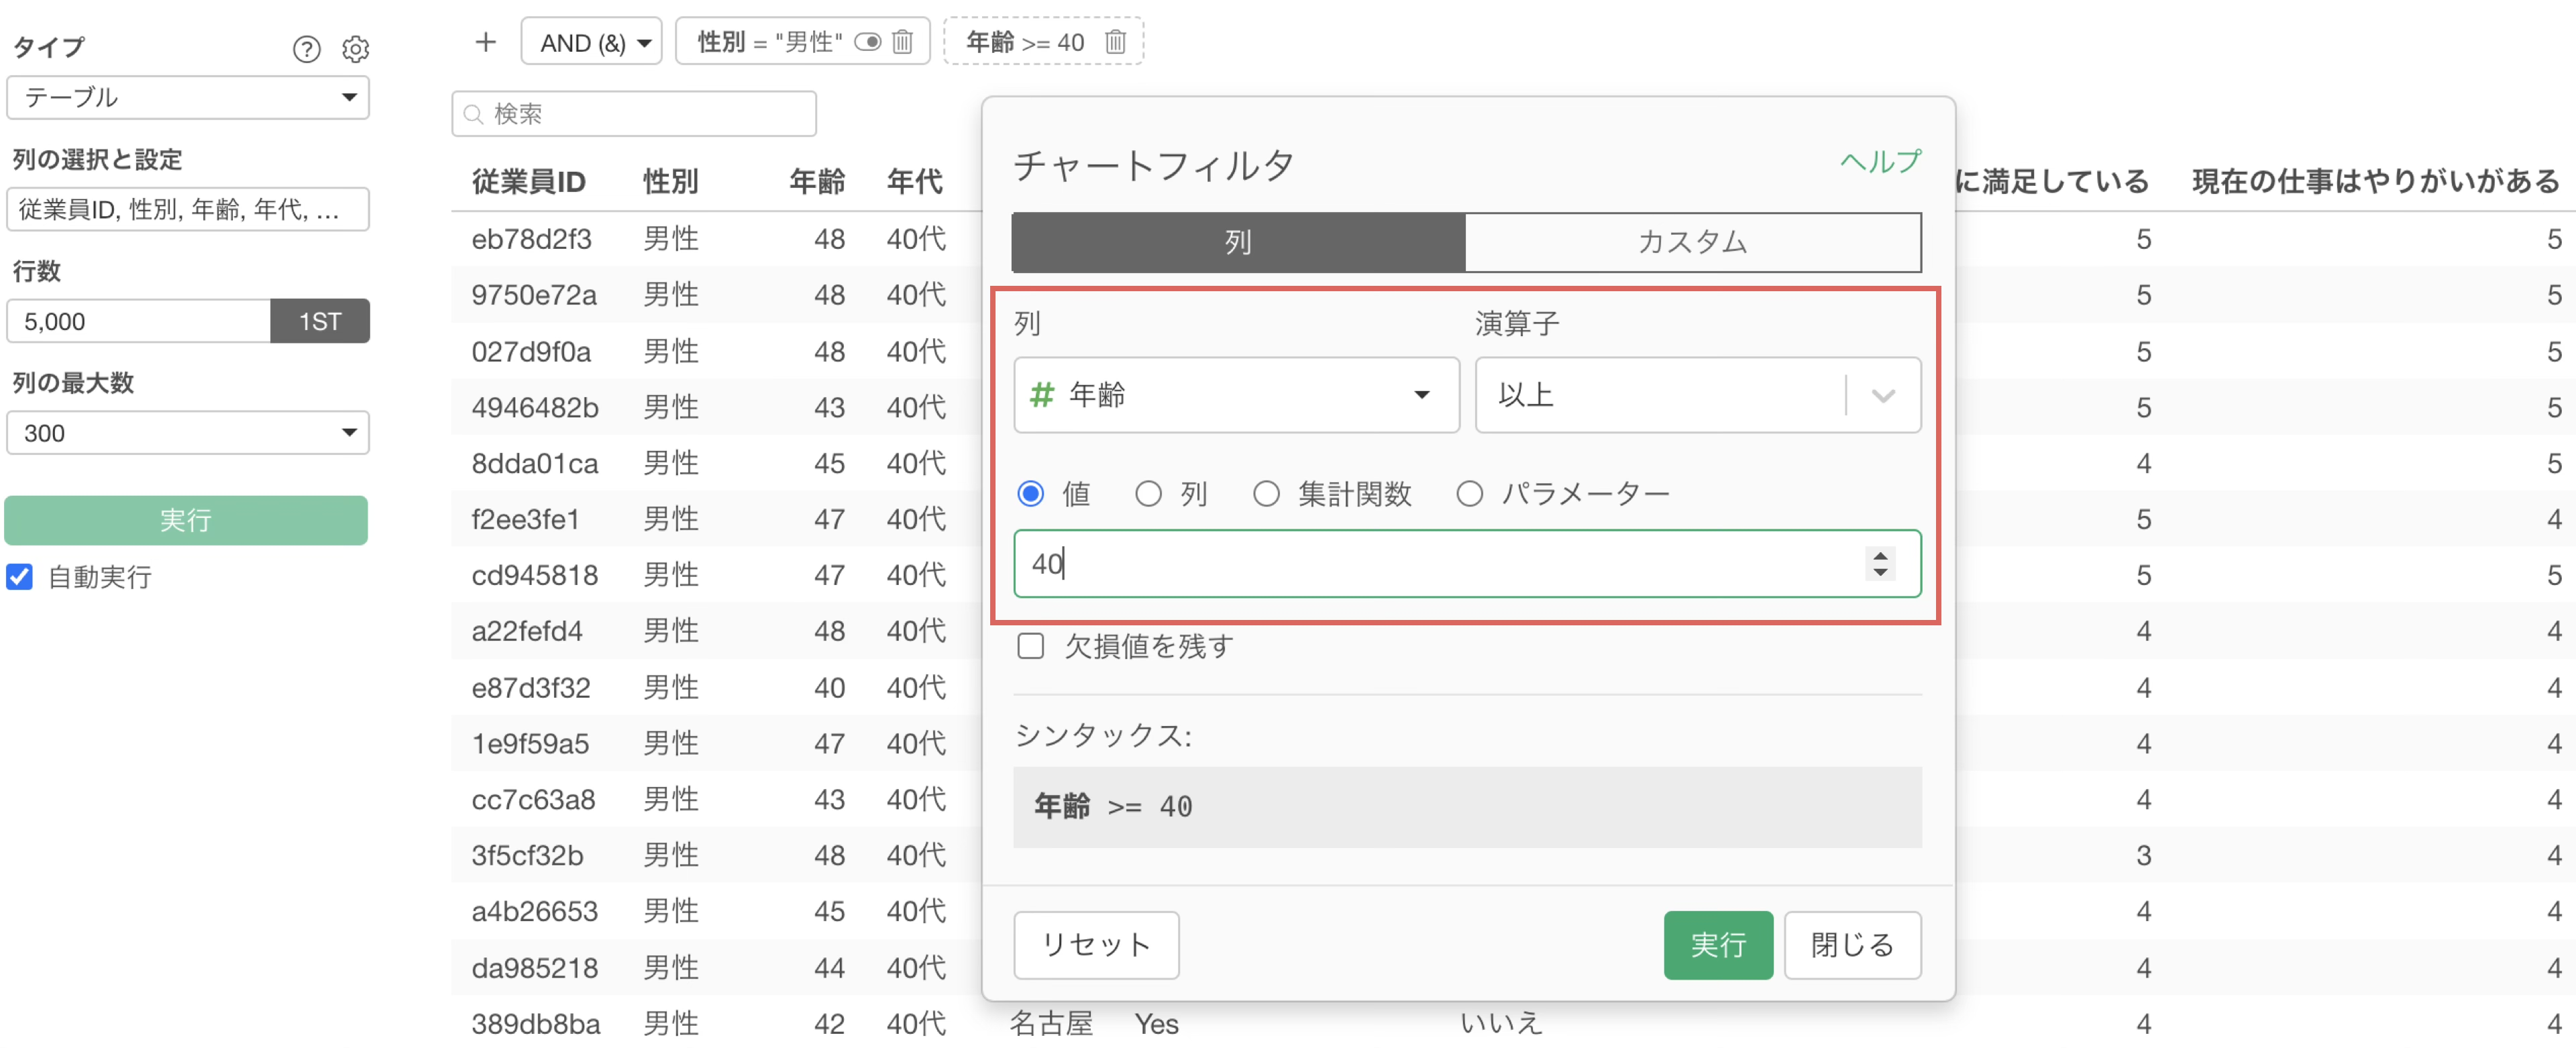The width and height of the screenshot is (2576, 1048).
Task: Delete the 性別 filter with trash icon
Action: click(903, 42)
